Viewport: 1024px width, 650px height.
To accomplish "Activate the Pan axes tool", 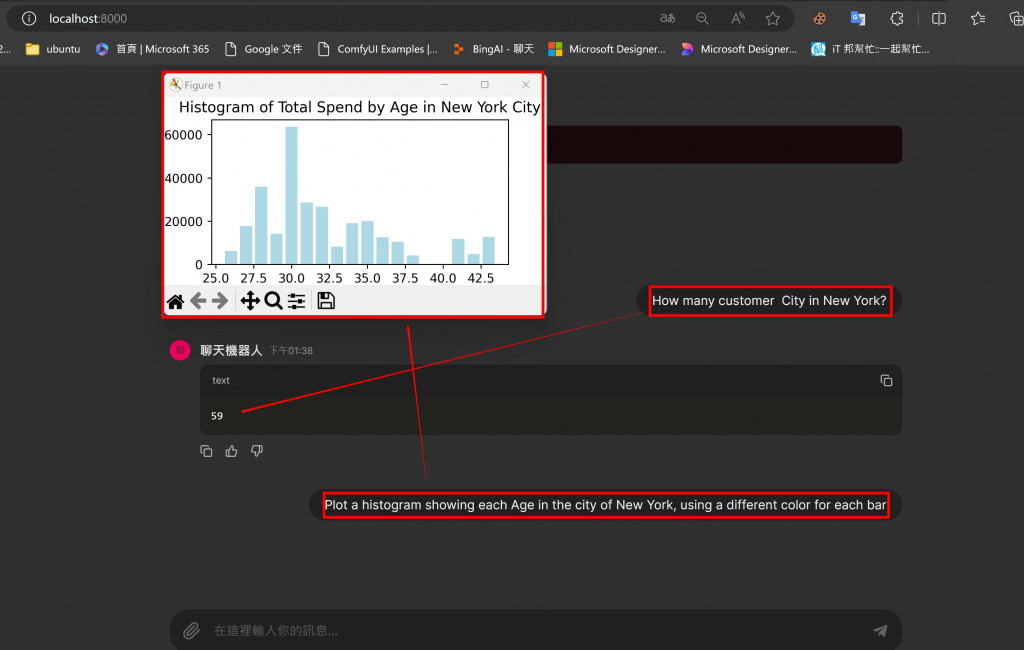I will click(250, 301).
